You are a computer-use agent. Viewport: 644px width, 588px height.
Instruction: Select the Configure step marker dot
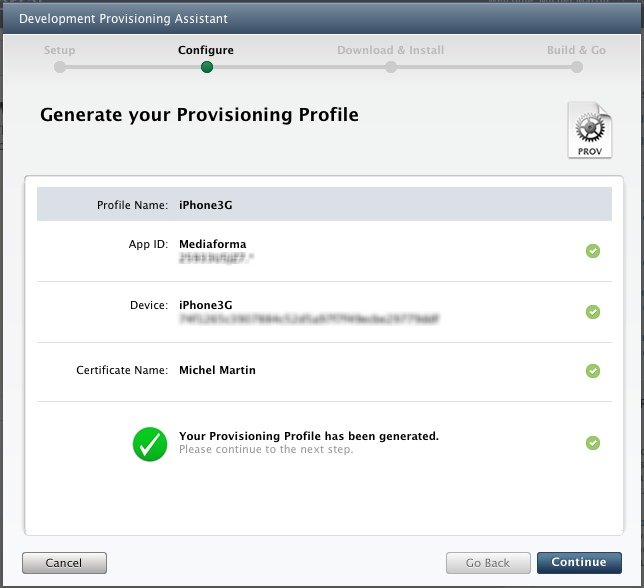pyautogui.click(x=206, y=68)
